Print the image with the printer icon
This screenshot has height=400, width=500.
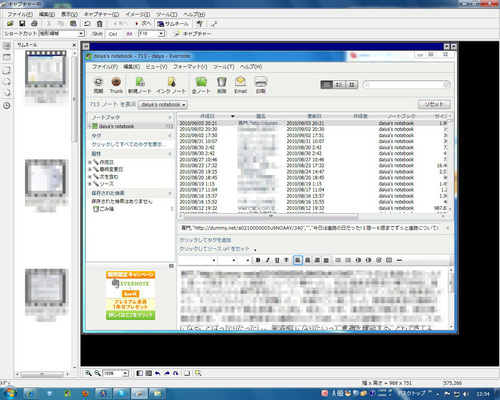click(34, 24)
